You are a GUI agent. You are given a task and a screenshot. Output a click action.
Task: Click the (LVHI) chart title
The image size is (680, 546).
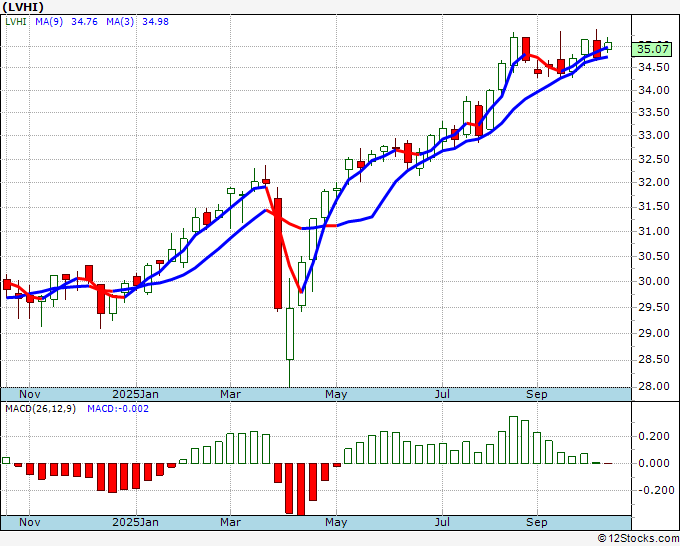pos(23,7)
